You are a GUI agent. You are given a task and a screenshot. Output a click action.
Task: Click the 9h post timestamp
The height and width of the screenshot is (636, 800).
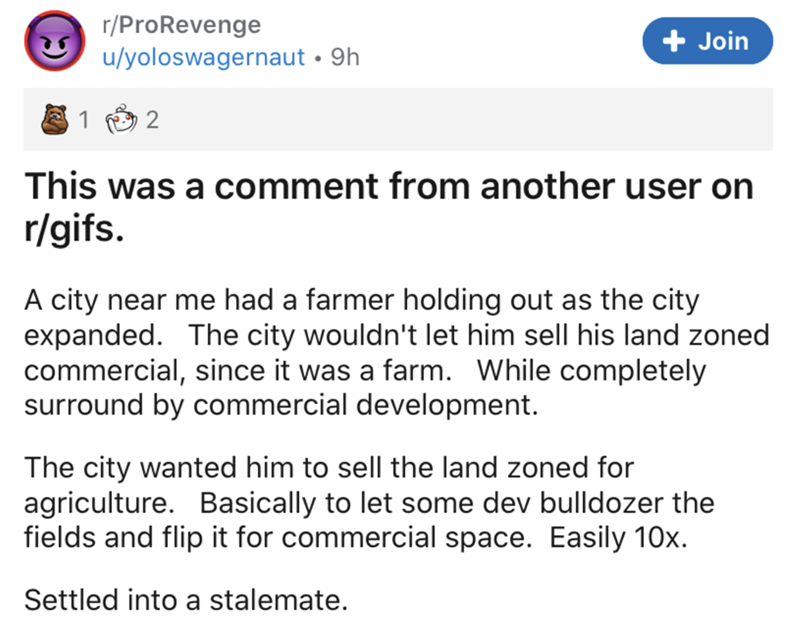345,57
